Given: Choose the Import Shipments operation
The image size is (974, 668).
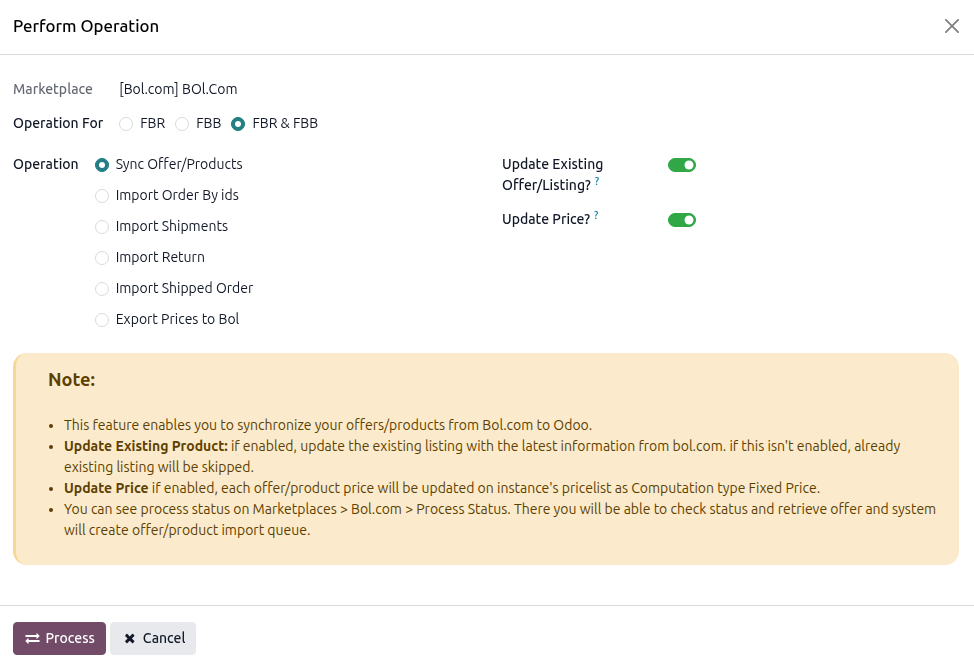Looking at the screenshot, I should (x=102, y=227).
